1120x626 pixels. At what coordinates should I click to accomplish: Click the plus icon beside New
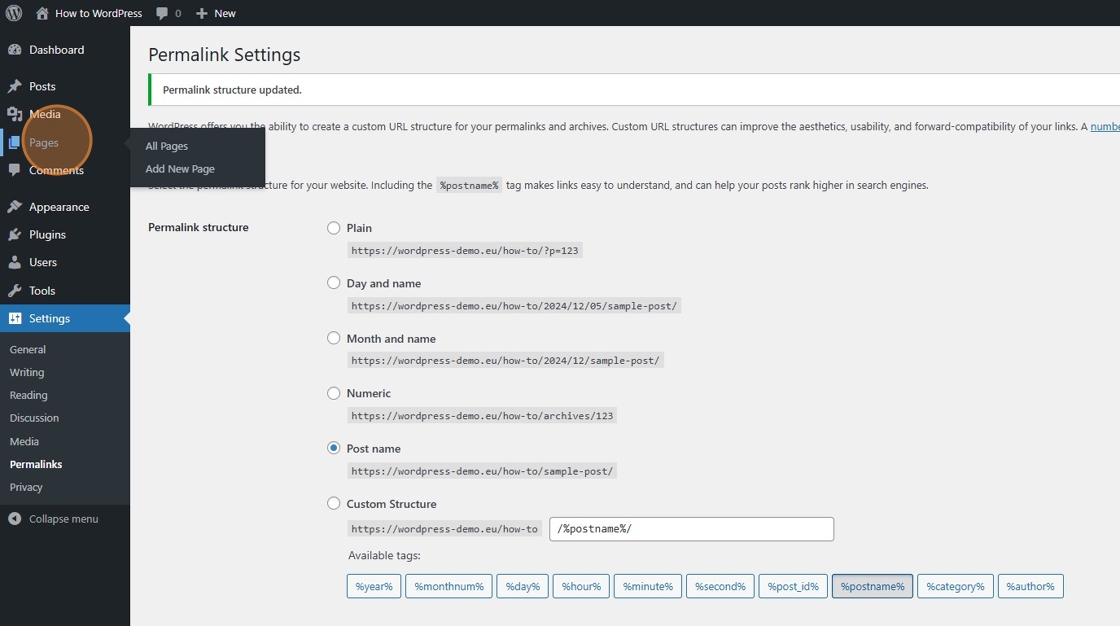[x=201, y=13]
